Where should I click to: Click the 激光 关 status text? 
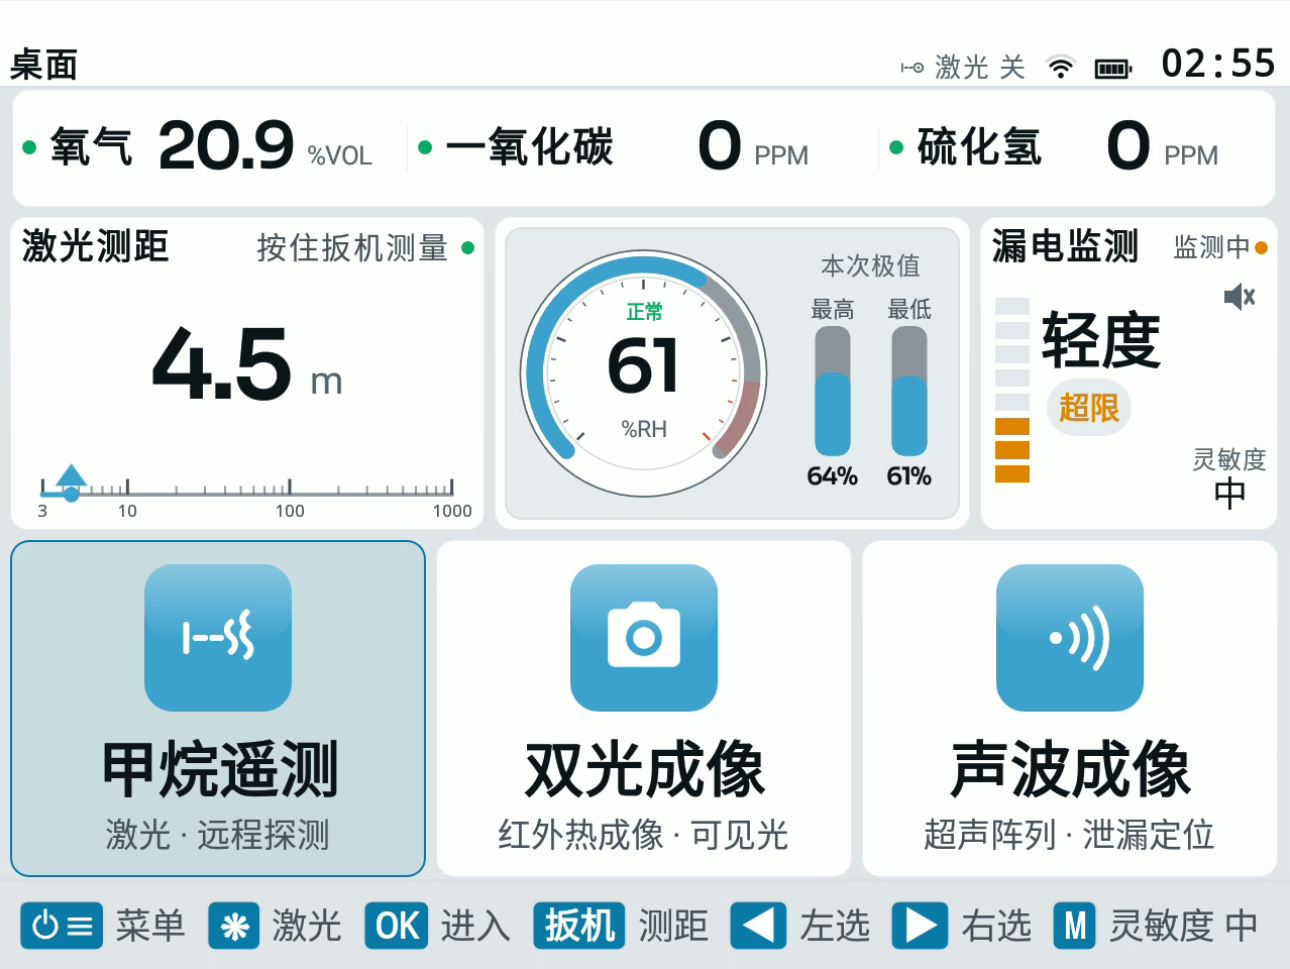click(x=980, y=67)
